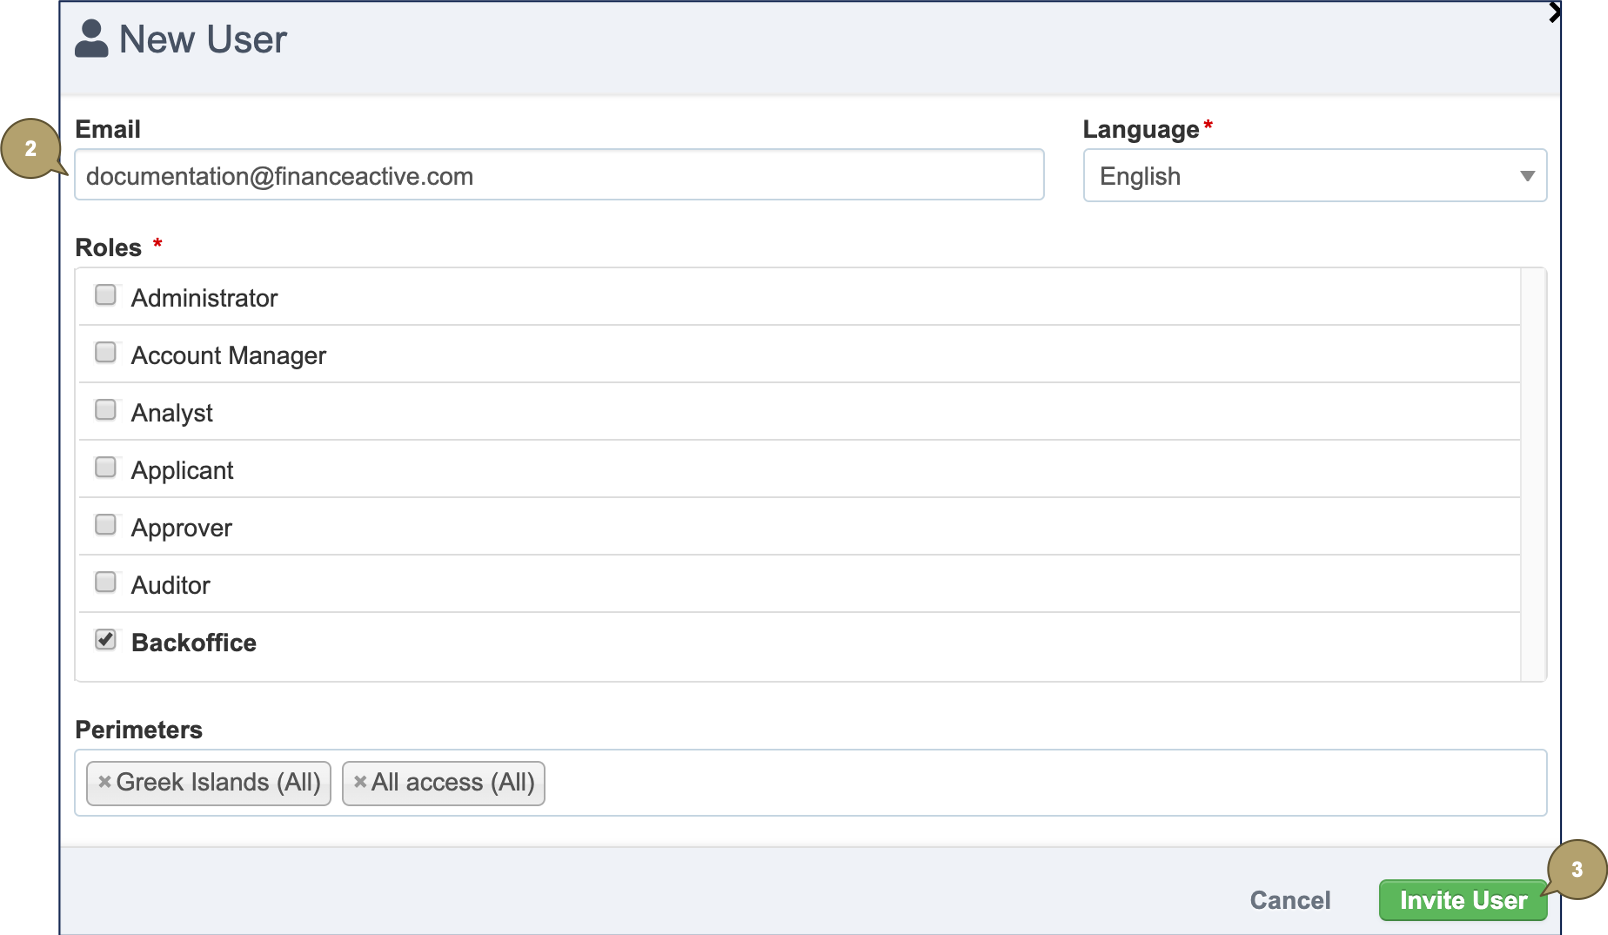The height and width of the screenshot is (935, 1608).
Task: Cancel the new user form
Action: [x=1289, y=900]
